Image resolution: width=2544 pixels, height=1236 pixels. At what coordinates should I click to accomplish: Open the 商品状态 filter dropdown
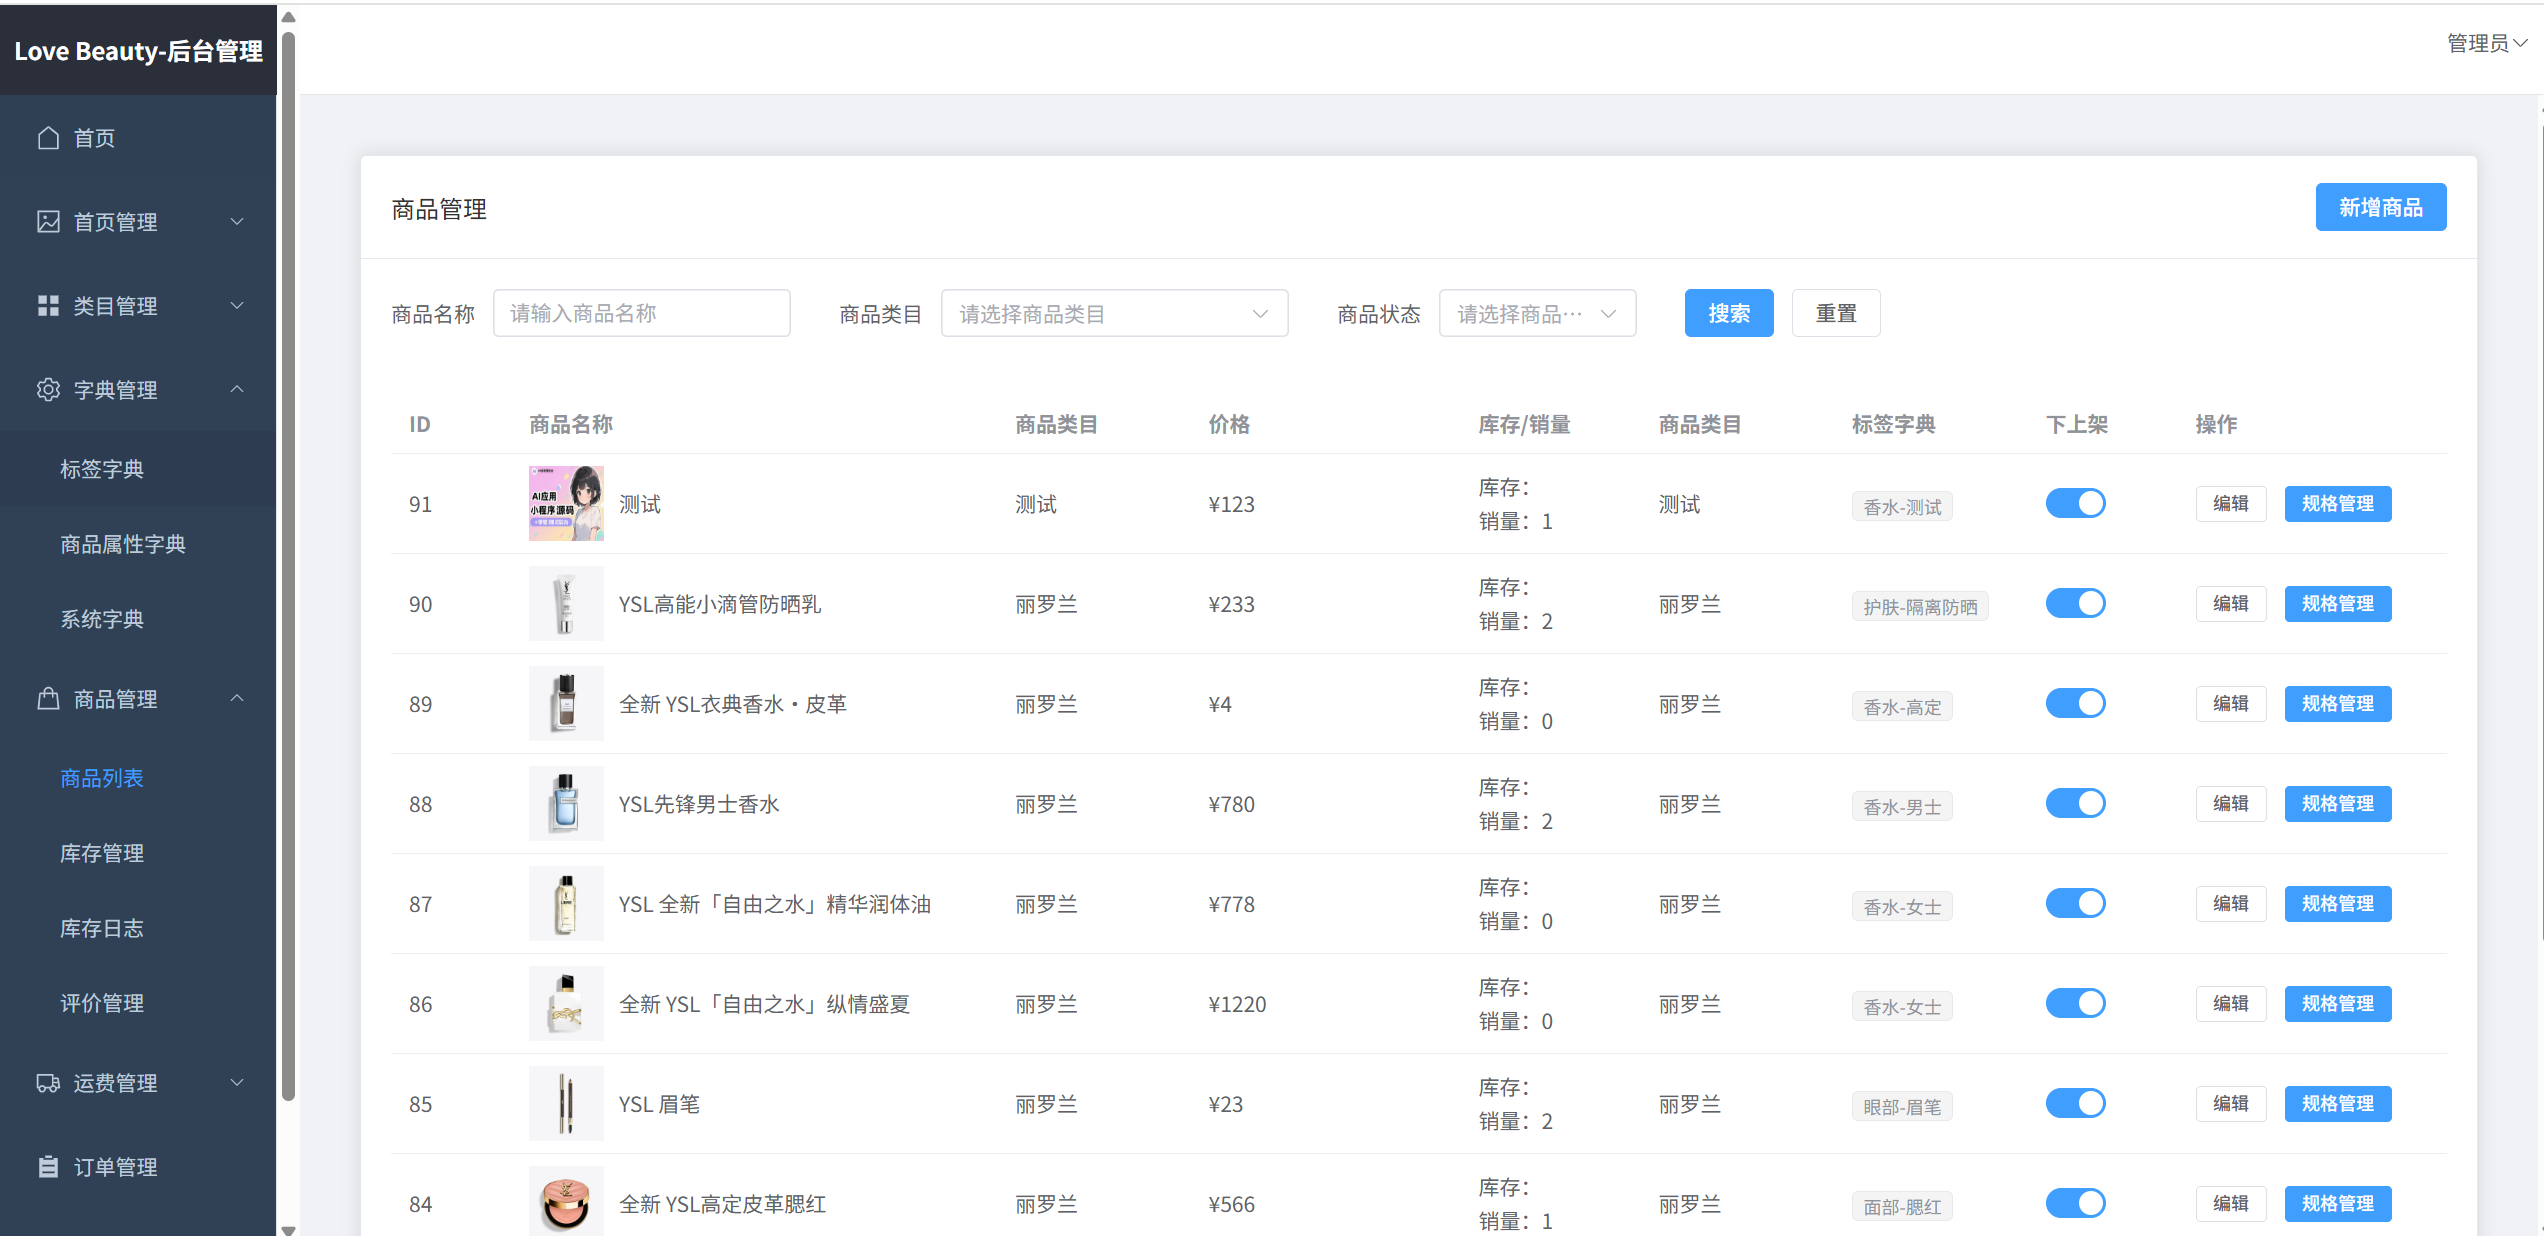[1537, 314]
